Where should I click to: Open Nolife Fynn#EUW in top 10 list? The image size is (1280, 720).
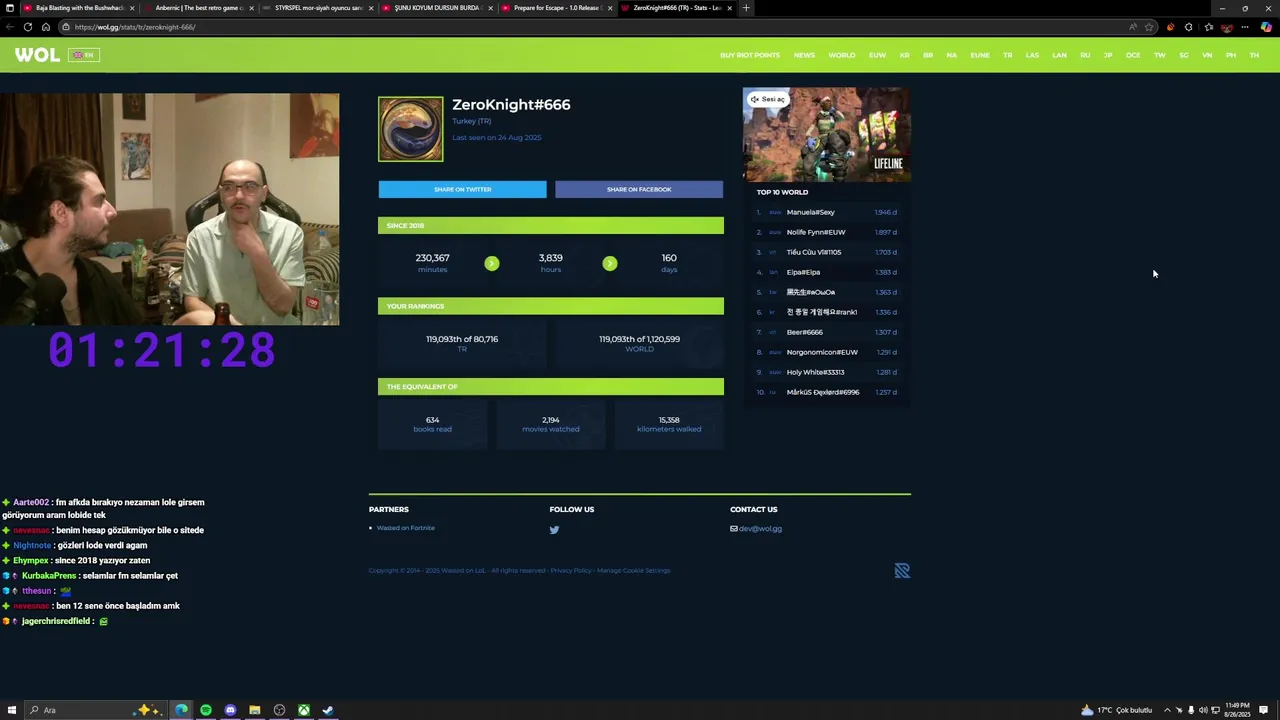[x=816, y=232]
